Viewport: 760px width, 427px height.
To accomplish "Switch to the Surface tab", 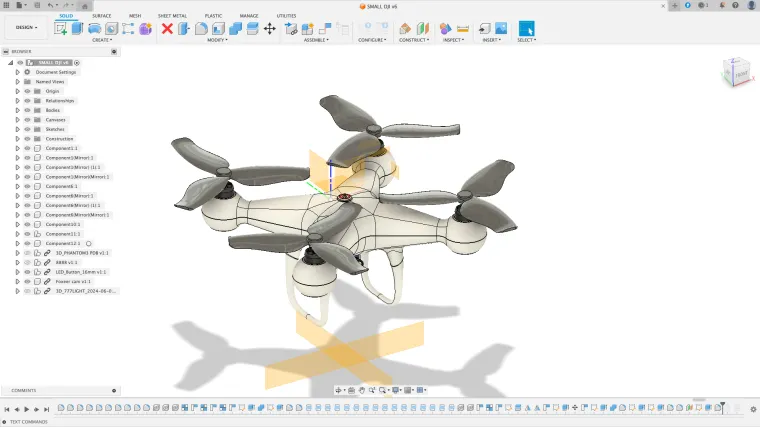I will (101, 16).
